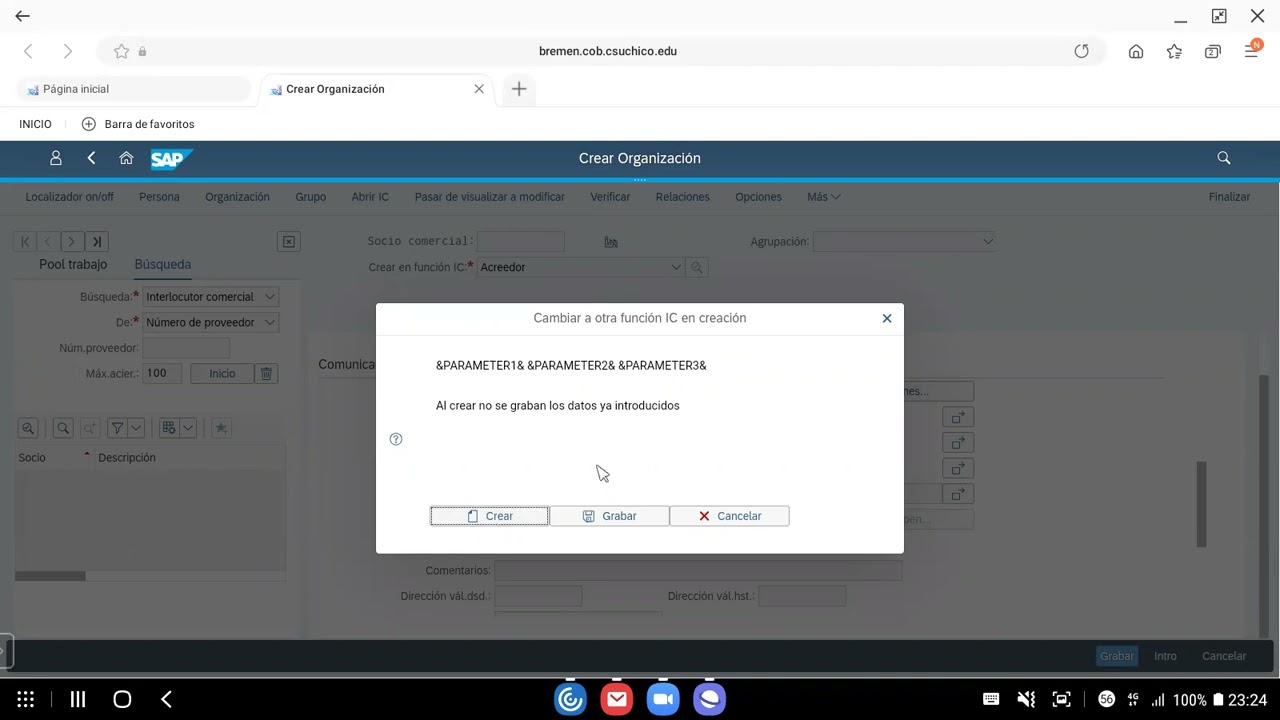Click Cancelar in the bottom footer bar
Image resolution: width=1280 pixels, height=720 pixels.
[1224, 656]
